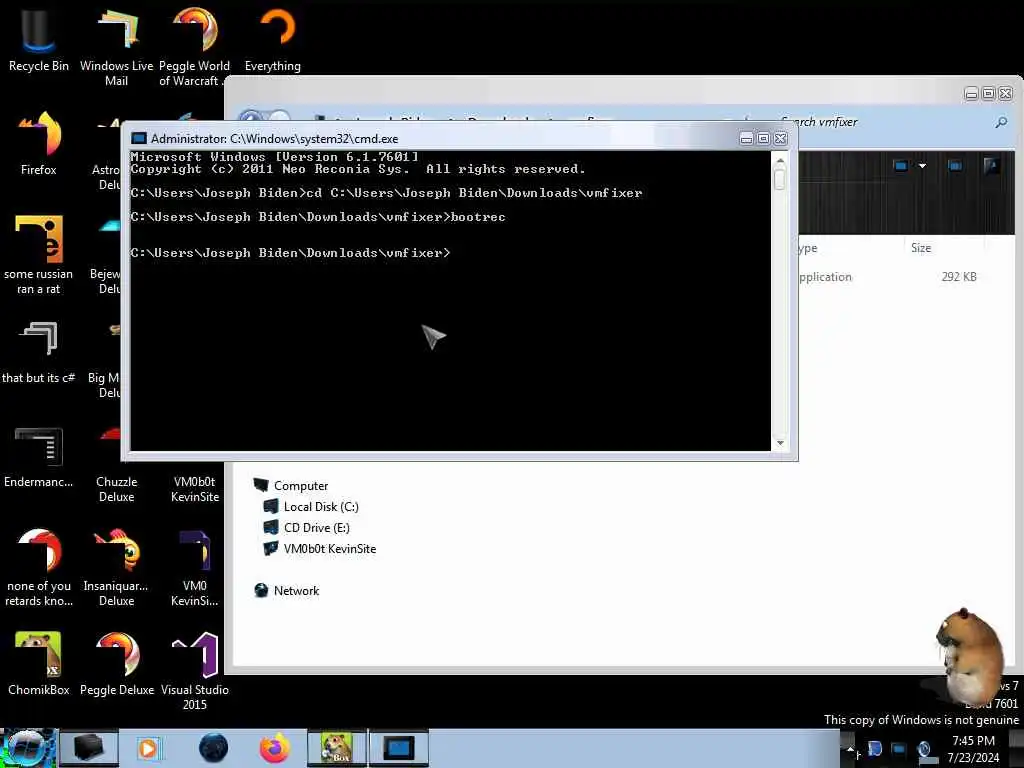Viewport: 1024px width, 768px height.
Task: Close the vmfixer Explorer window
Action: (x=1006, y=94)
